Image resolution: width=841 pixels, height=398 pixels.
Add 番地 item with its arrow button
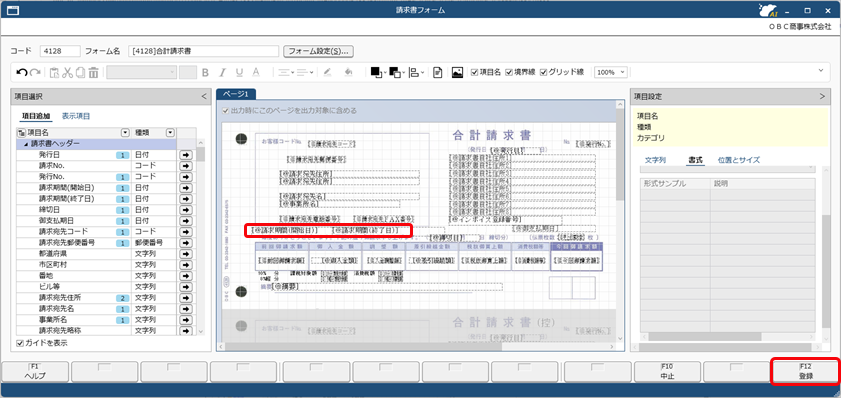tap(186, 276)
